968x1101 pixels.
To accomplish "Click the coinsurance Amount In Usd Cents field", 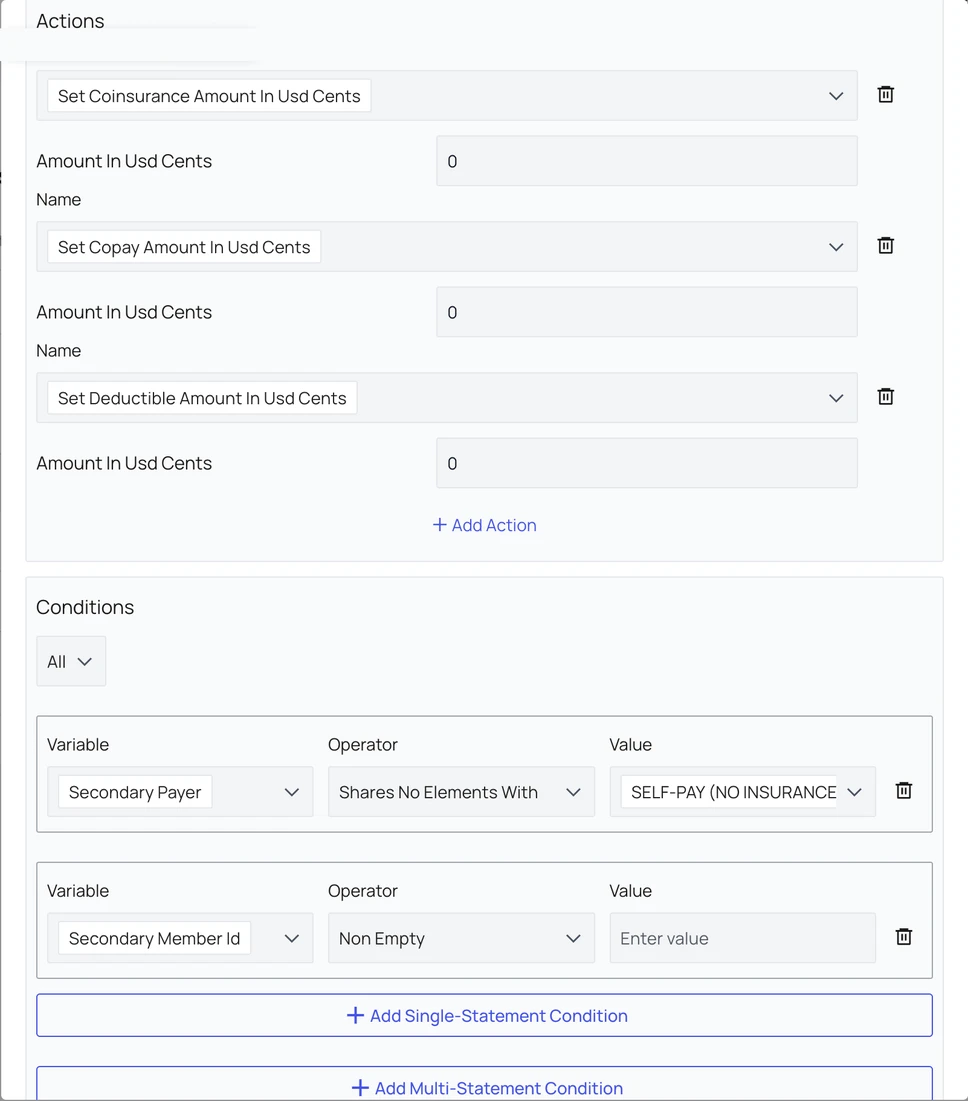I will point(647,161).
